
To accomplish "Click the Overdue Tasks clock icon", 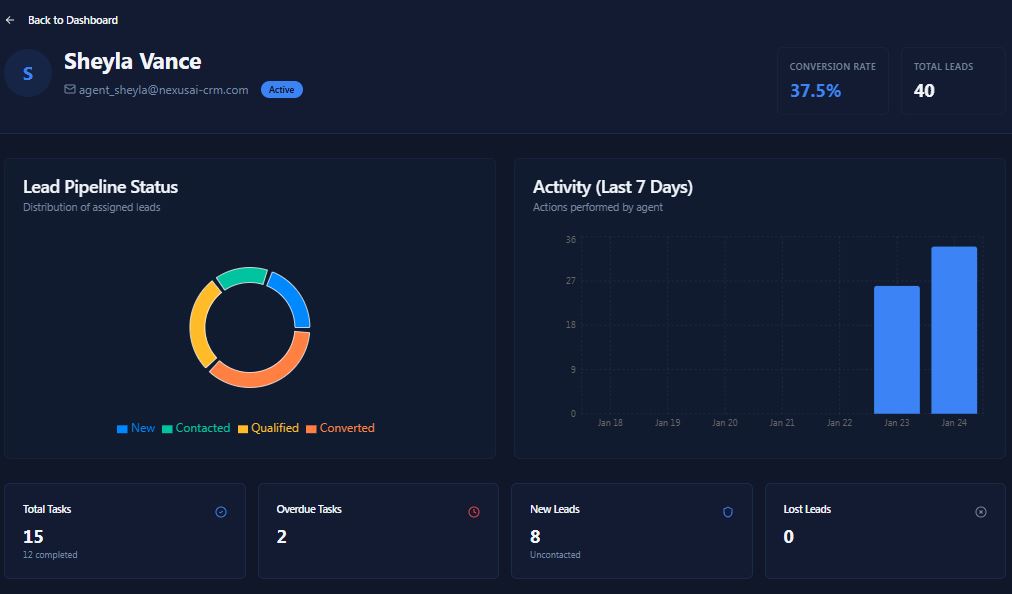I will coord(474,512).
